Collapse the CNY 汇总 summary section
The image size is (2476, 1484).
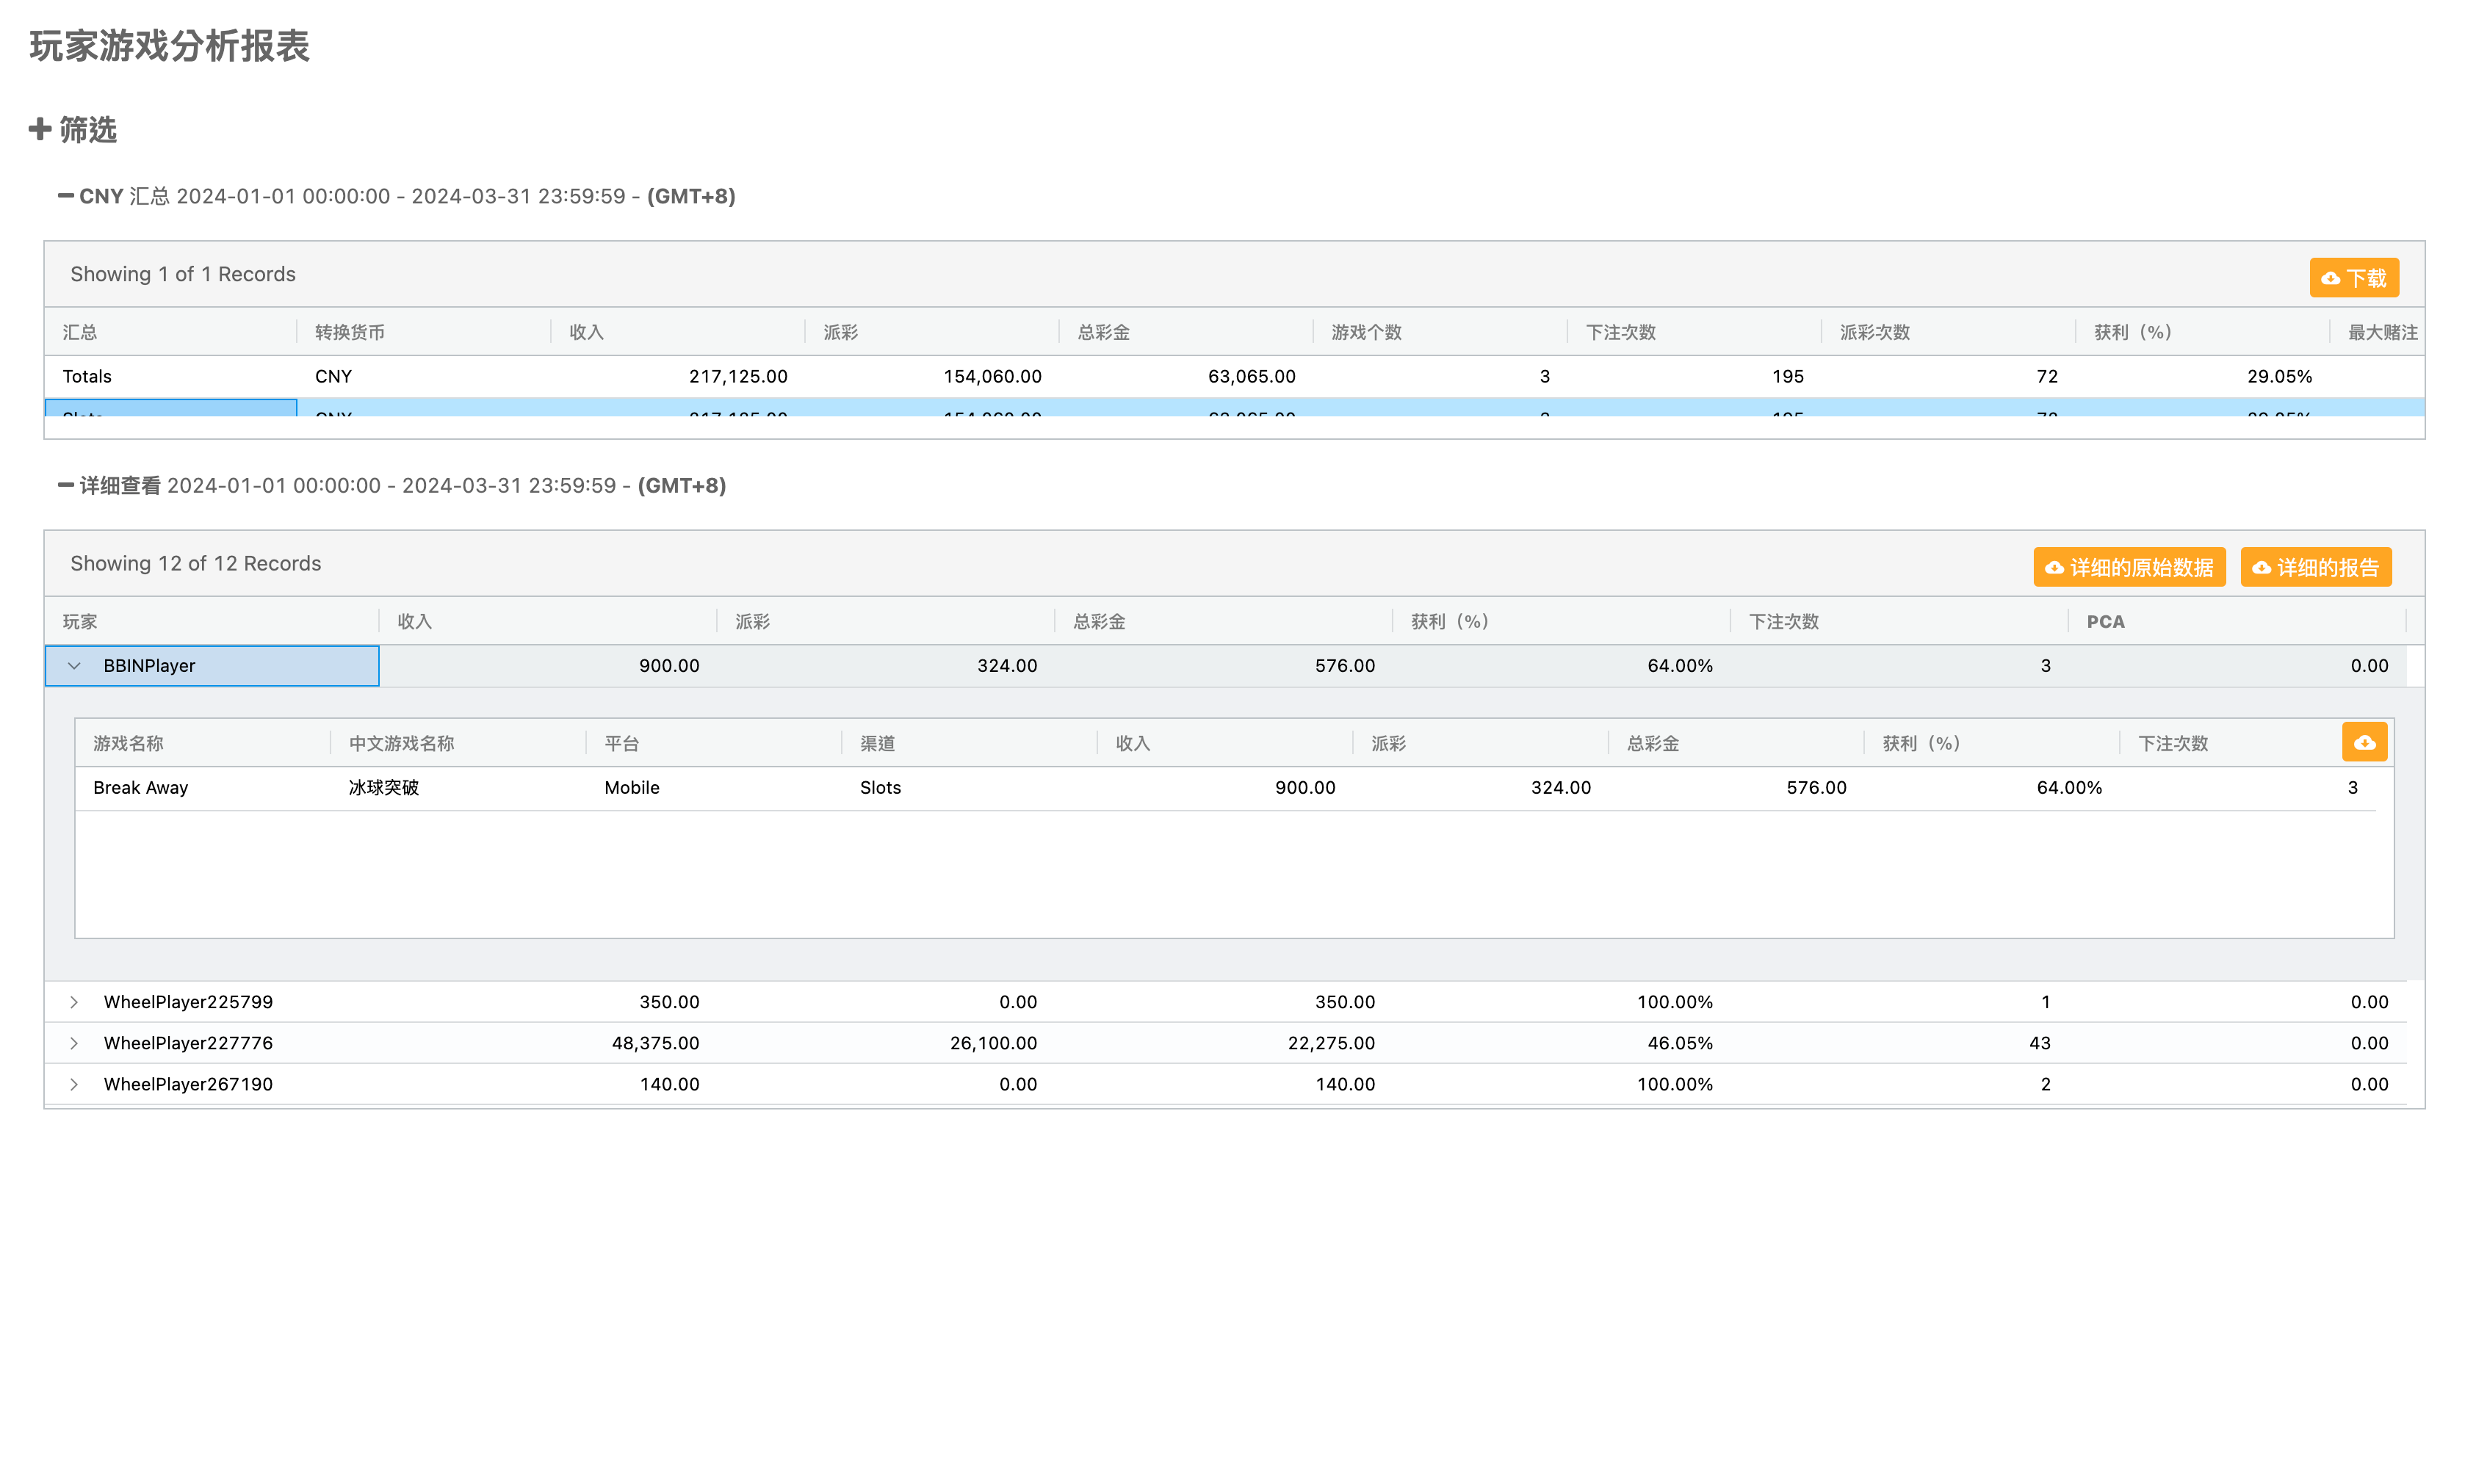(x=66, y=196)
